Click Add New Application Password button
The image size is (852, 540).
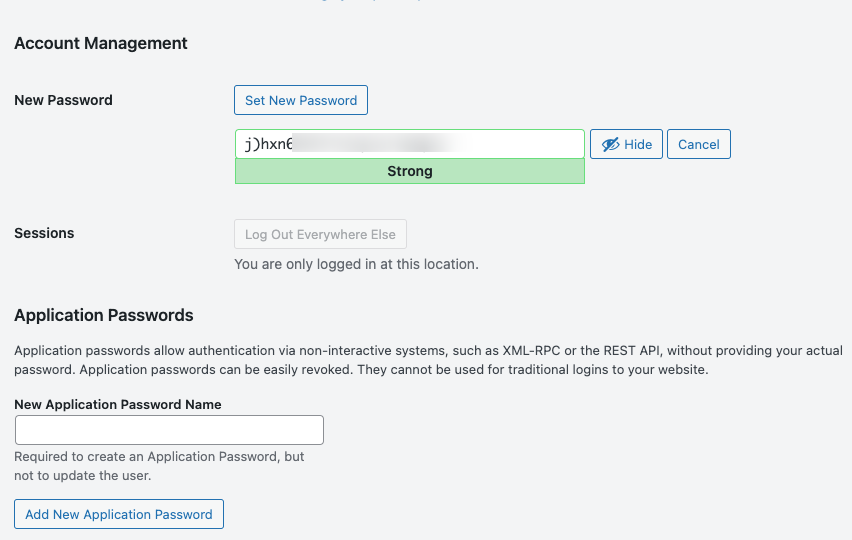(119, 514)
